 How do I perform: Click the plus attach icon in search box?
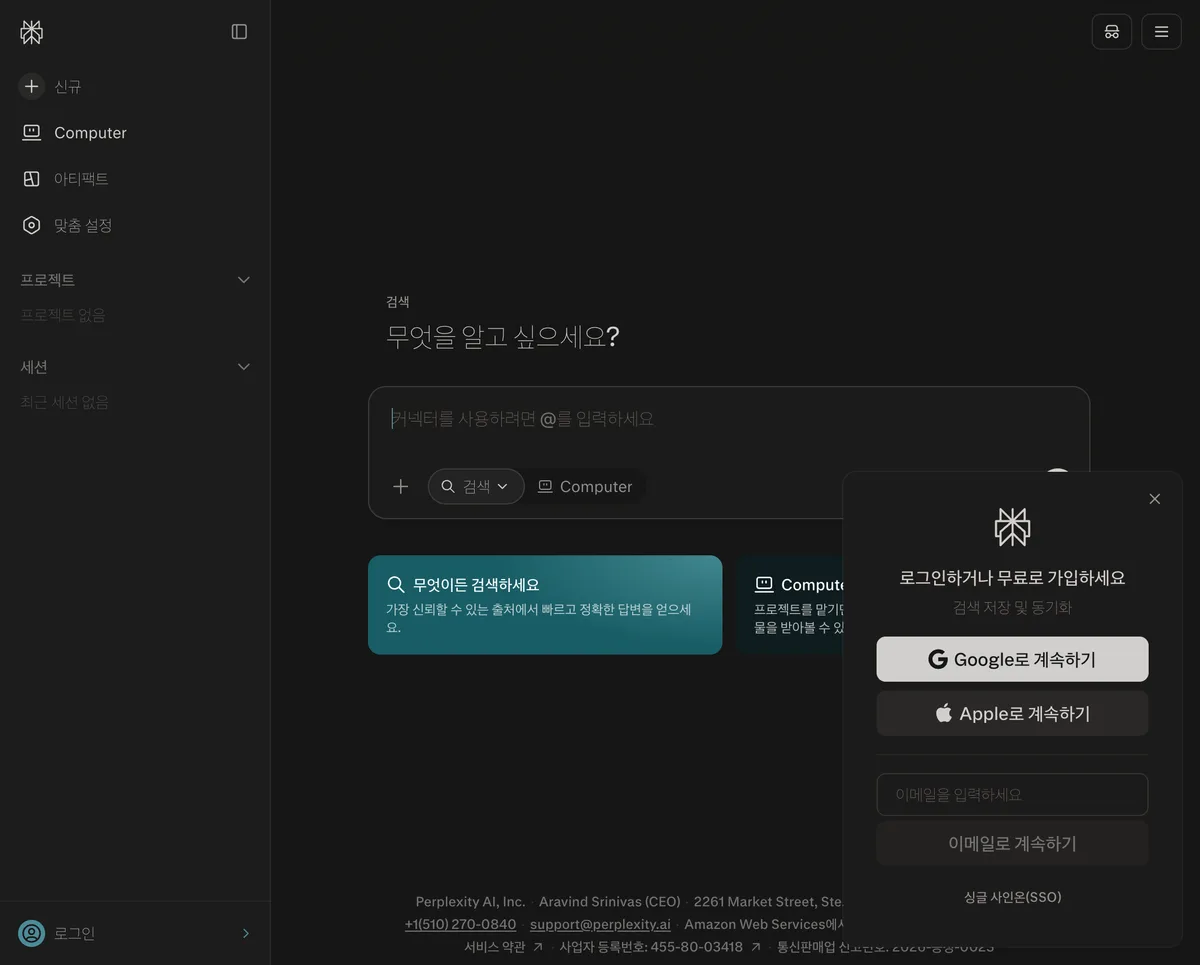point(401,487)
